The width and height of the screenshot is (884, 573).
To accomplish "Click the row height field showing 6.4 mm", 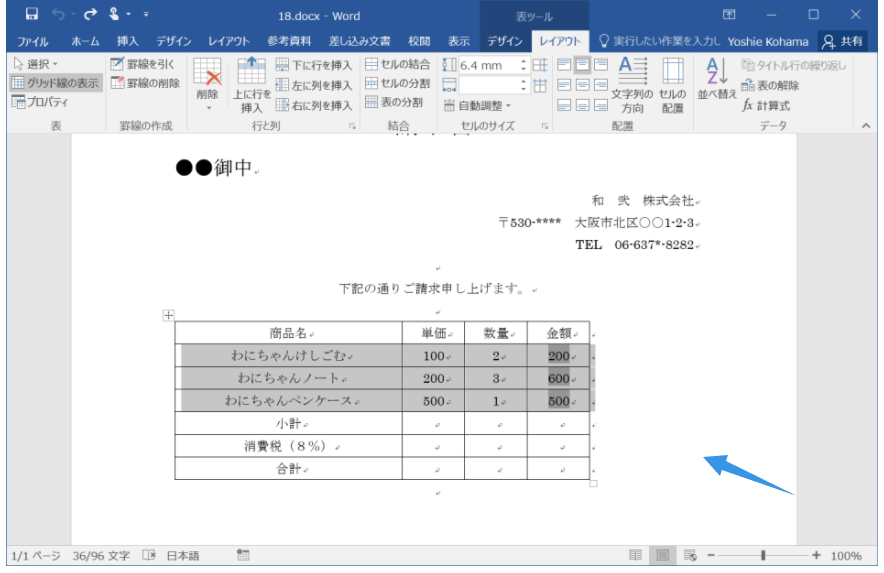I will click(488, 65).
